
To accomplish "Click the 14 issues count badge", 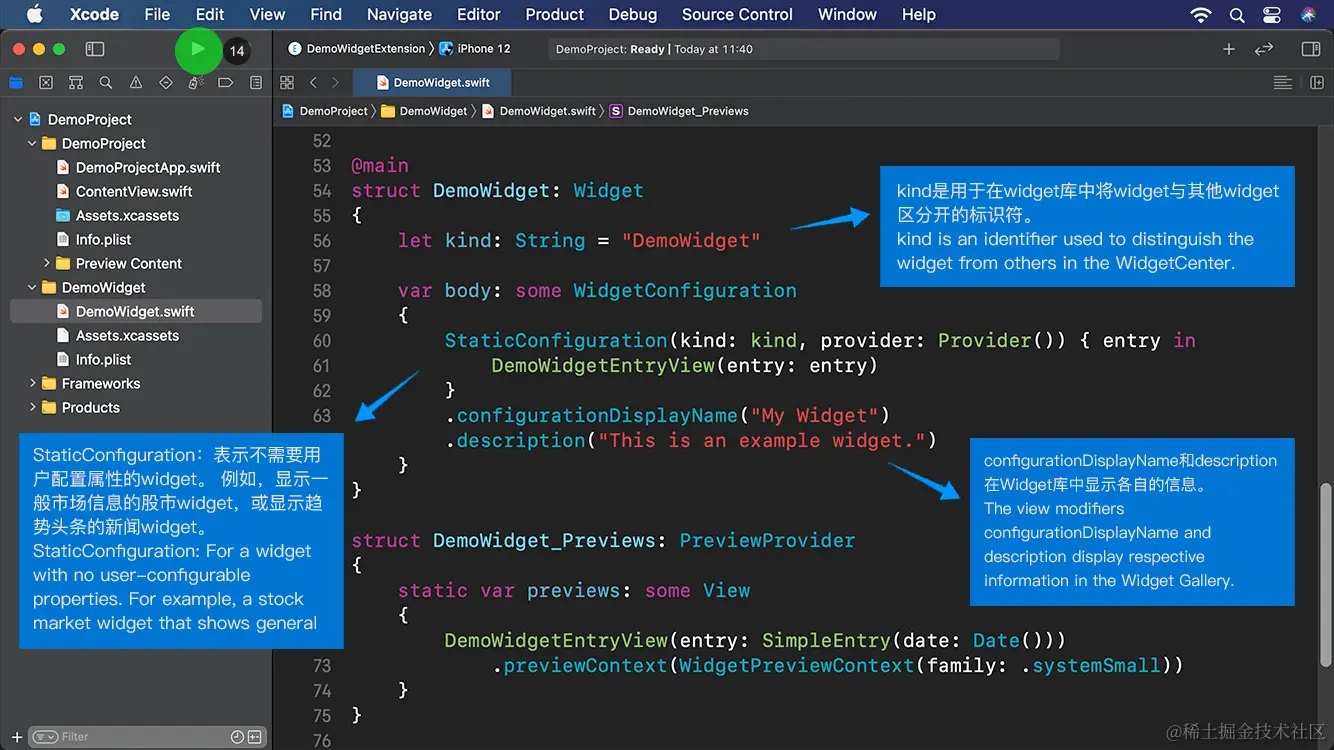I will click(236, 51).
